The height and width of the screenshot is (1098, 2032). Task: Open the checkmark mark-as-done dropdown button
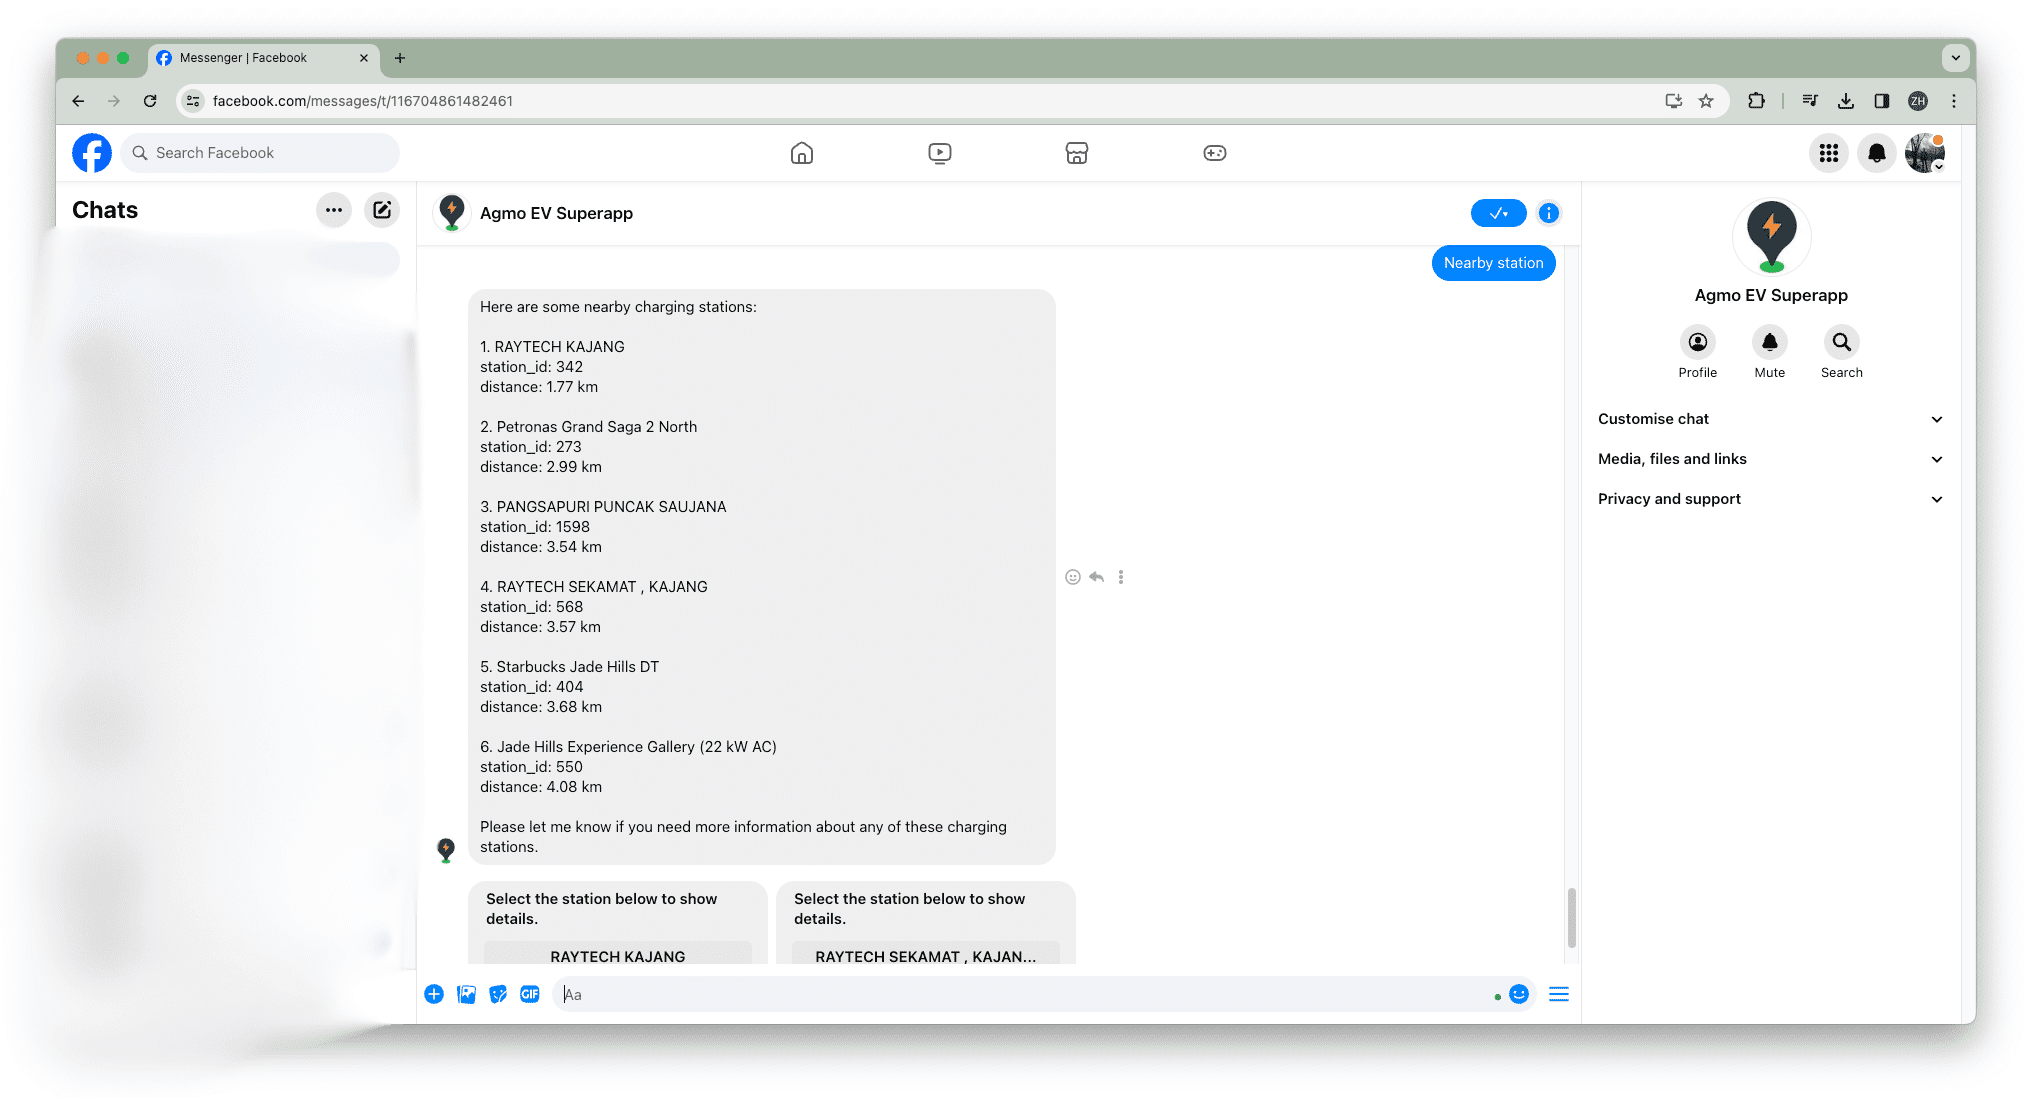click(1498, 213)
